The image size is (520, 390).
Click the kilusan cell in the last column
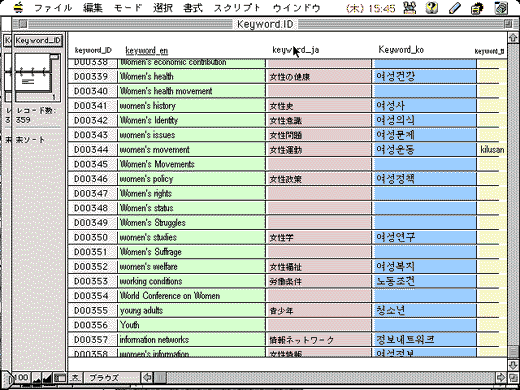point(492,150)
